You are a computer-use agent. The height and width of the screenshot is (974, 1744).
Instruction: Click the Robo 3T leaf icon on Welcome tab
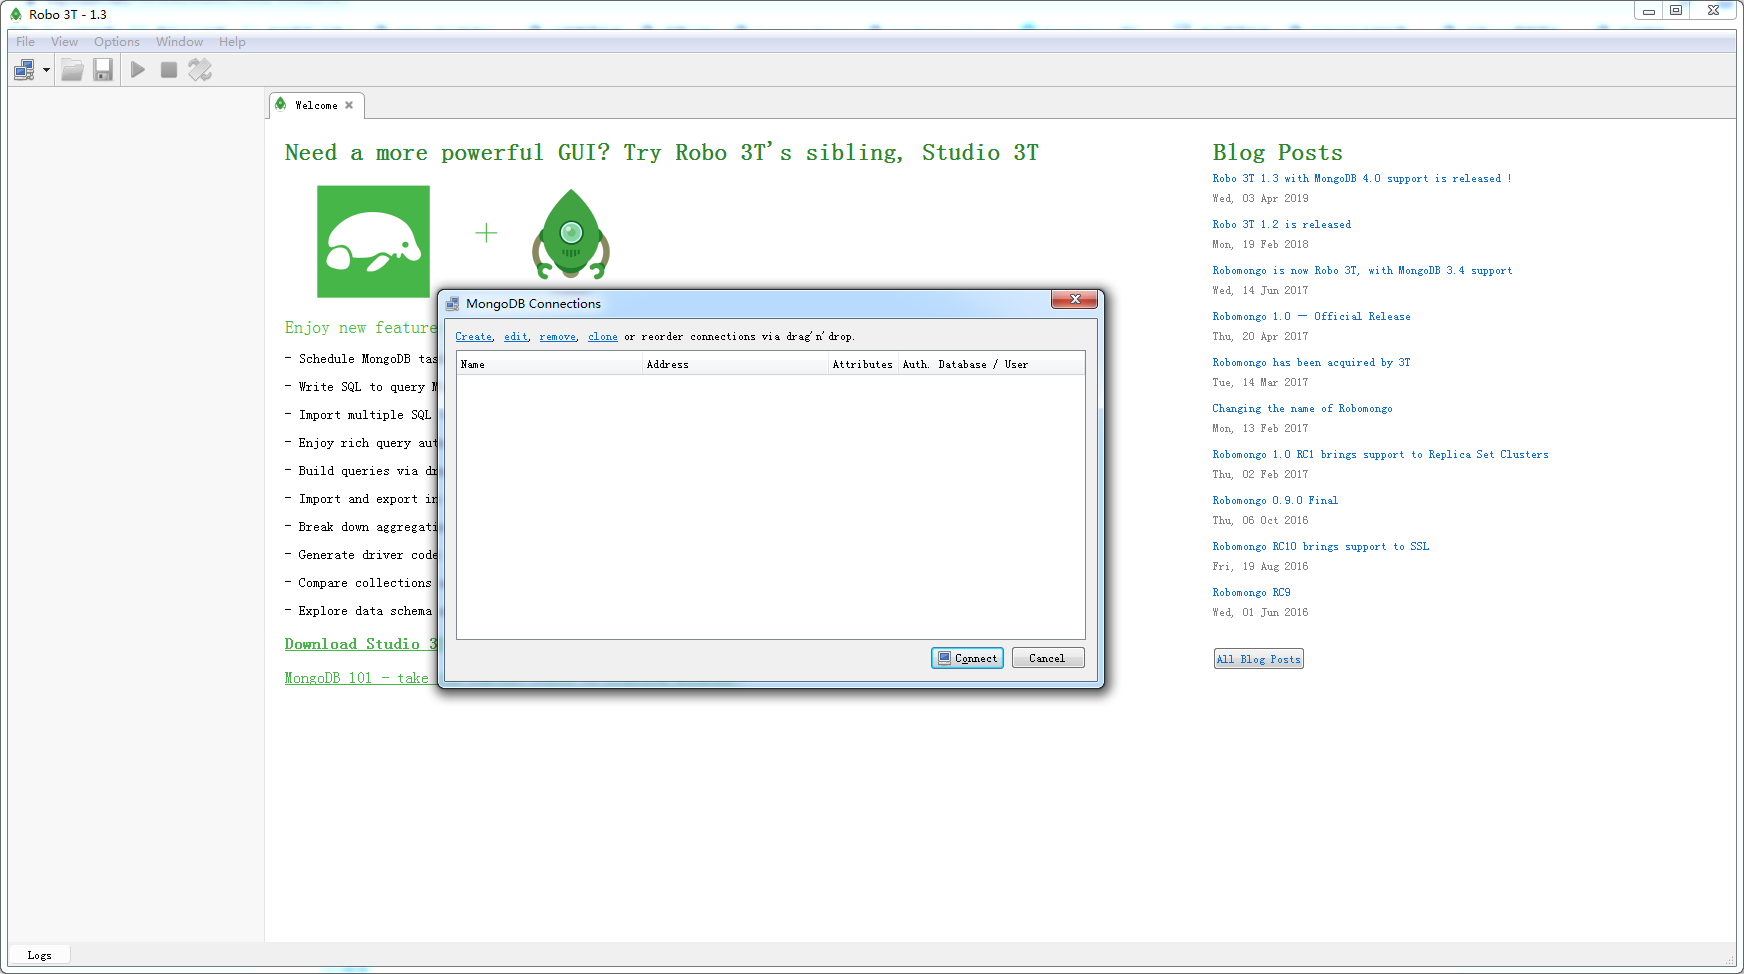pyautogui.click(x=283, y=105)
